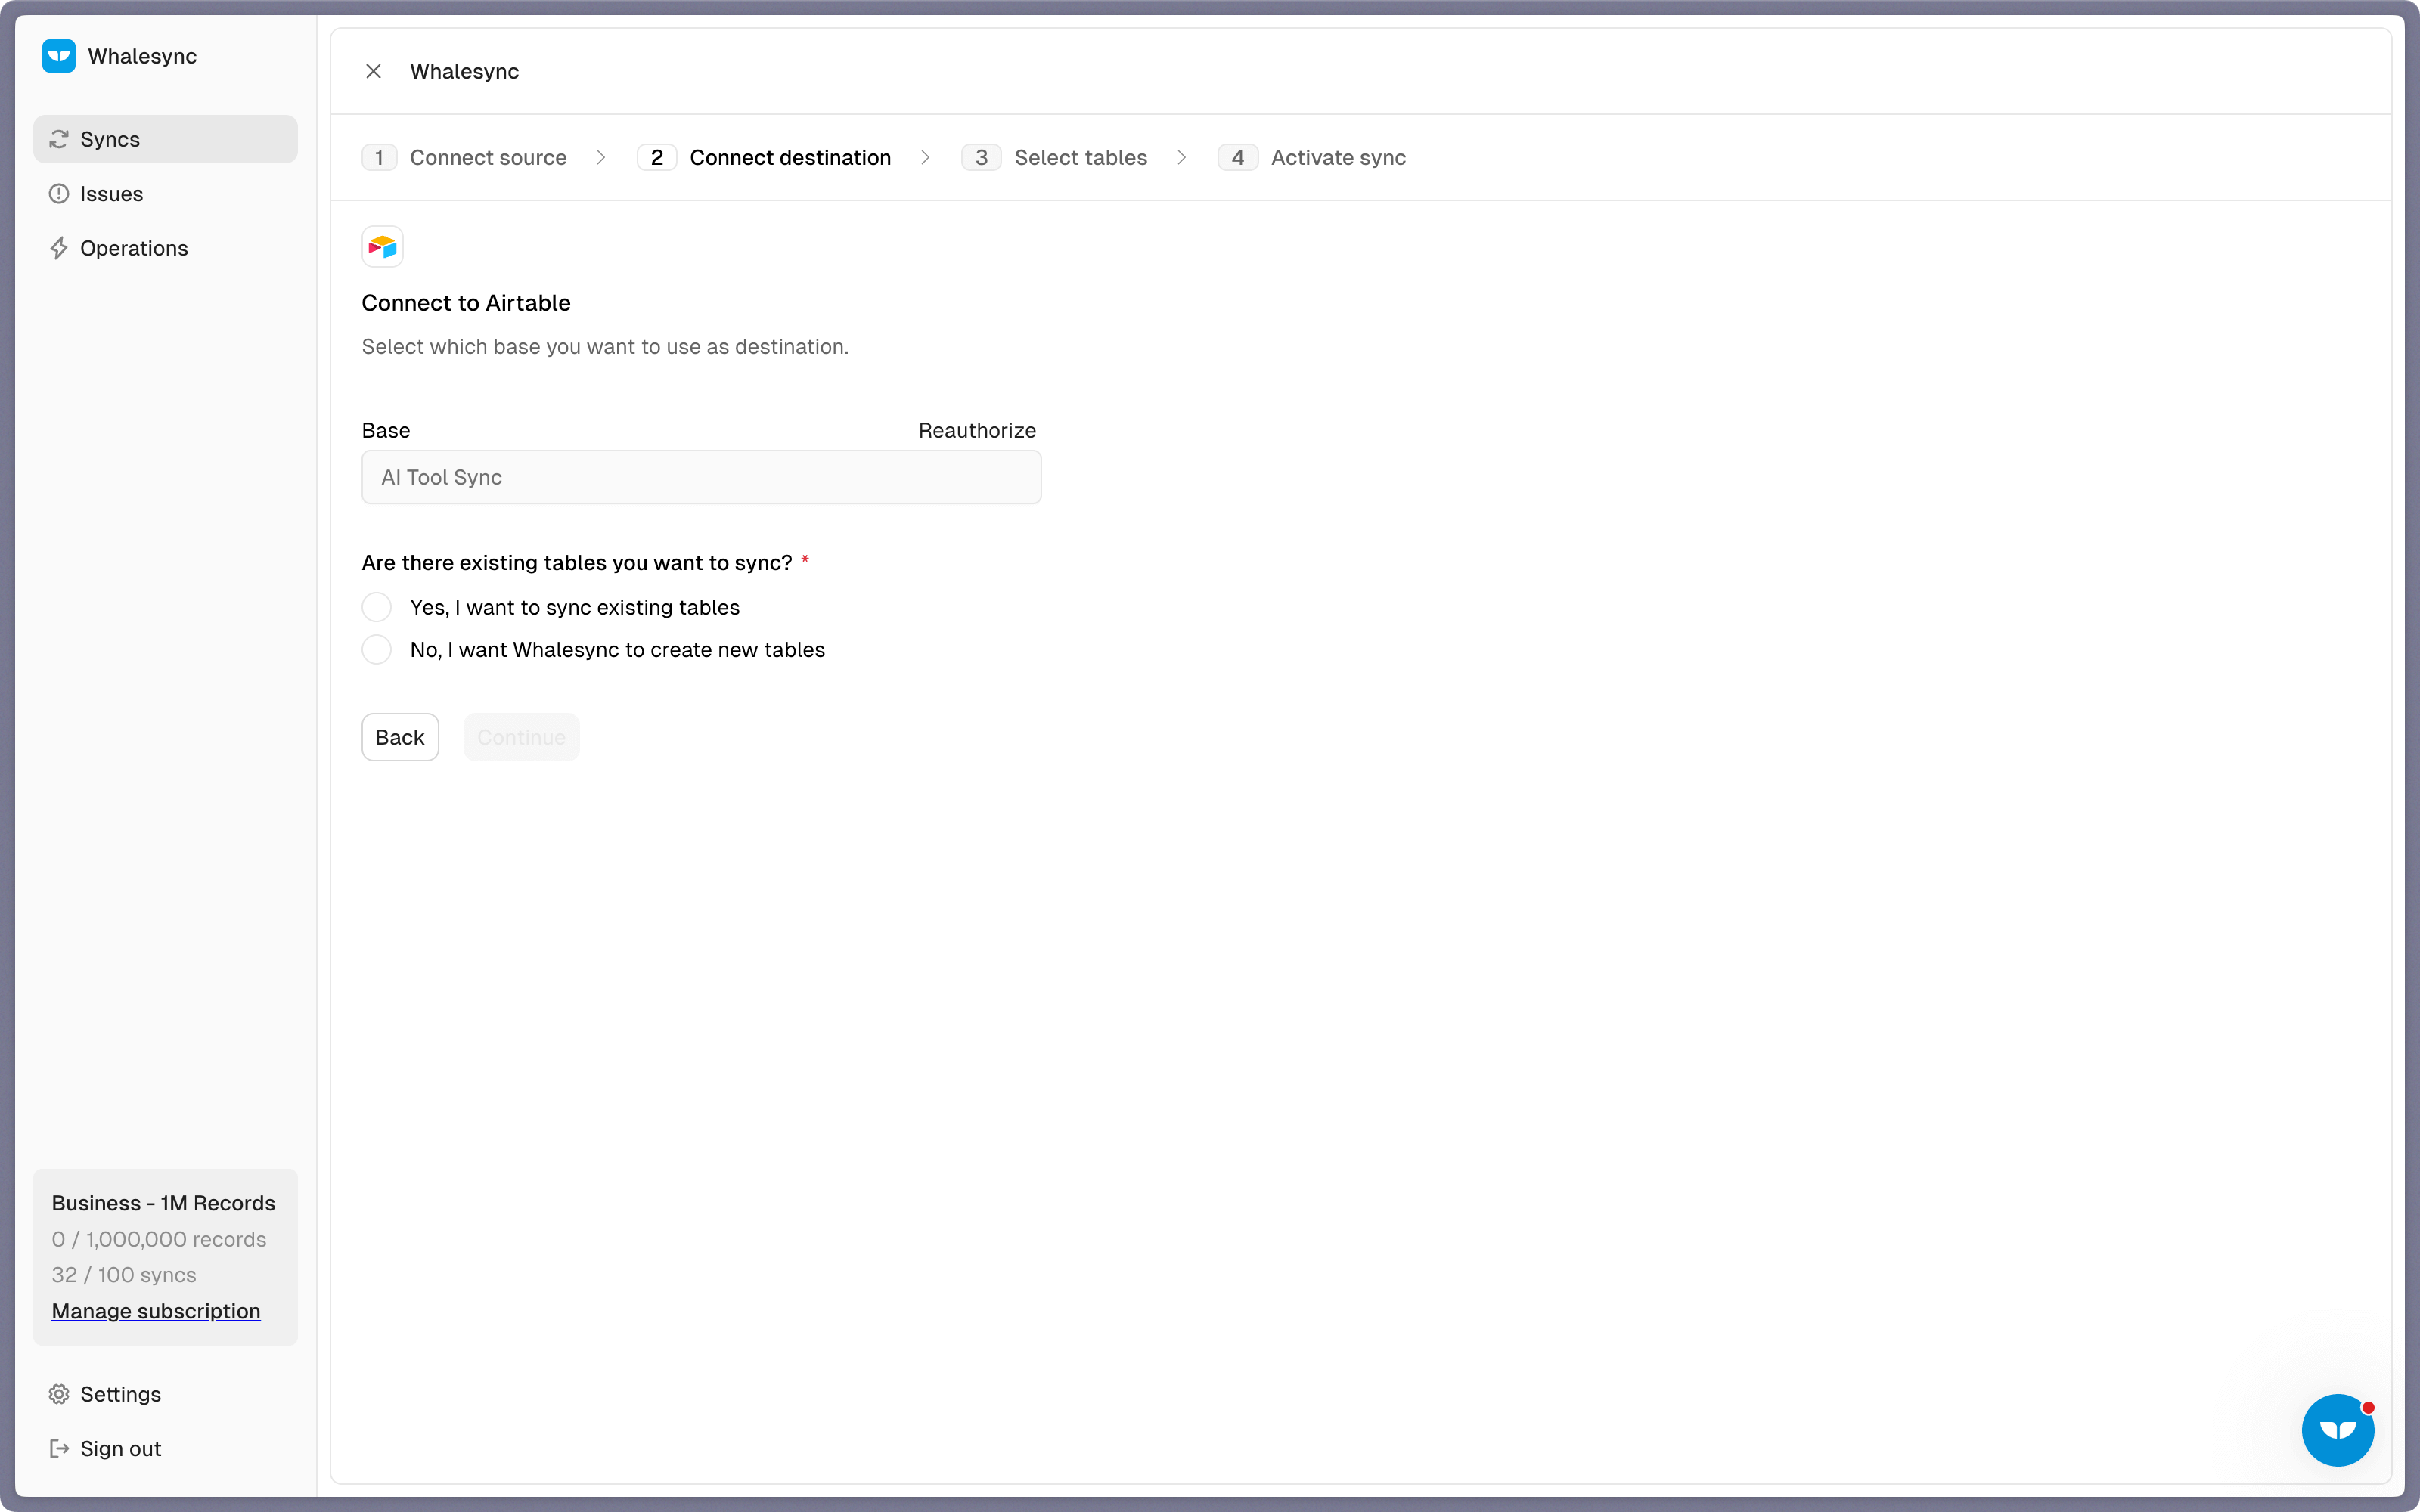Click the Connect to Airtable heading
The height and width of the screenshot is (1512, 2420).
click(466, 303)
